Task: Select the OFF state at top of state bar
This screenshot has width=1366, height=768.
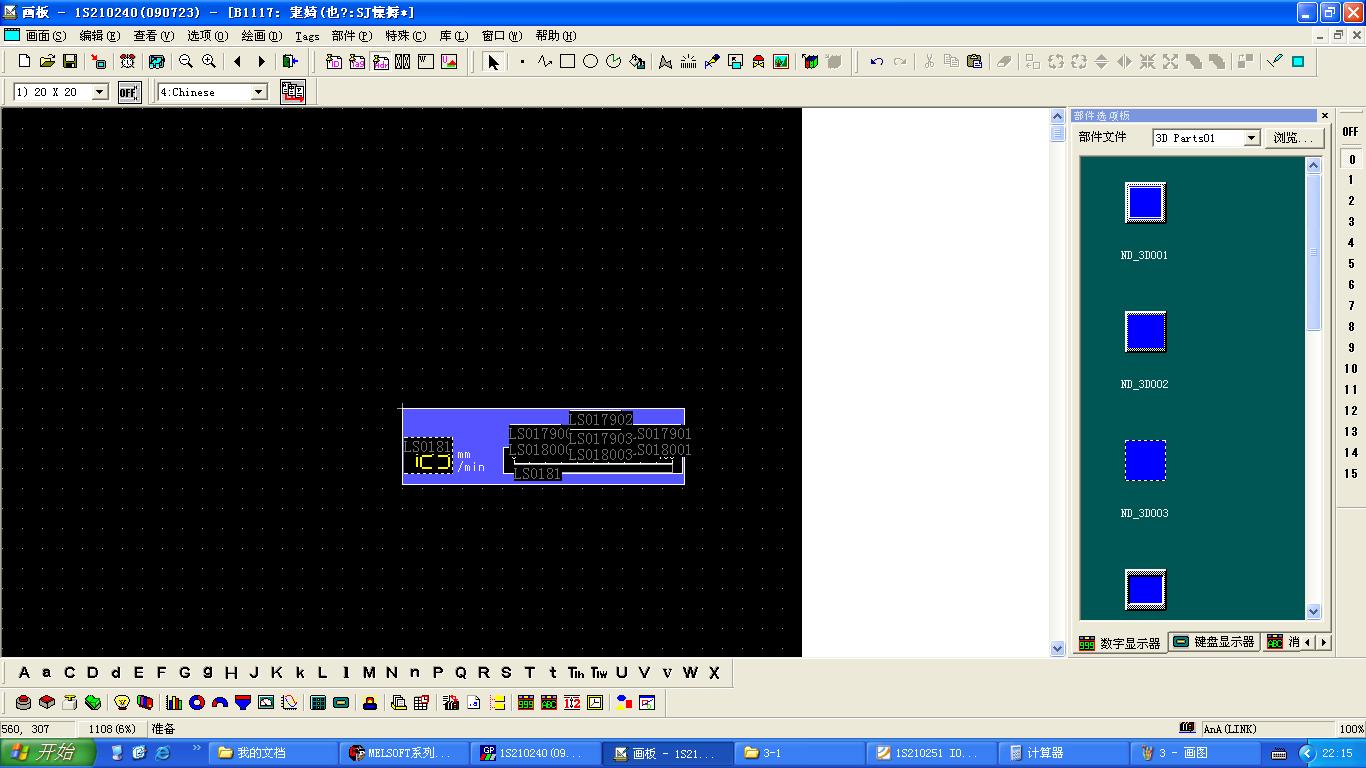Action: (x=1350, y=132)
